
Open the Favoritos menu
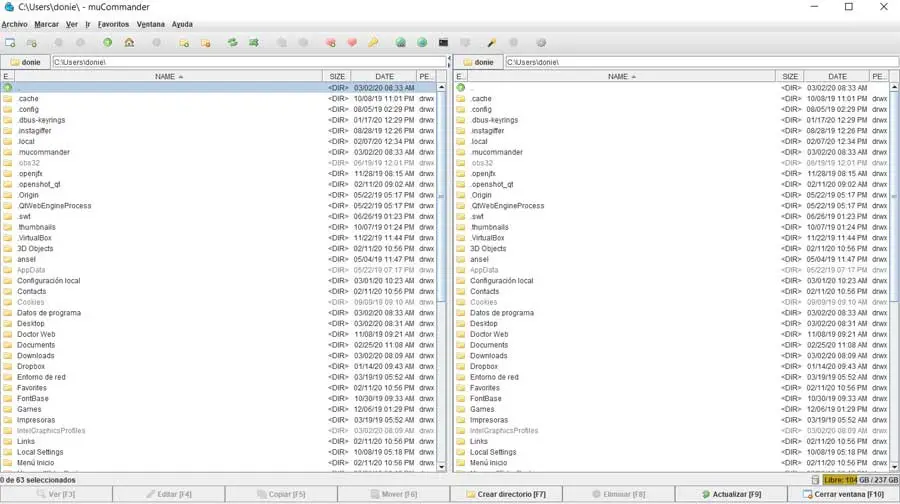coord(113,24)
